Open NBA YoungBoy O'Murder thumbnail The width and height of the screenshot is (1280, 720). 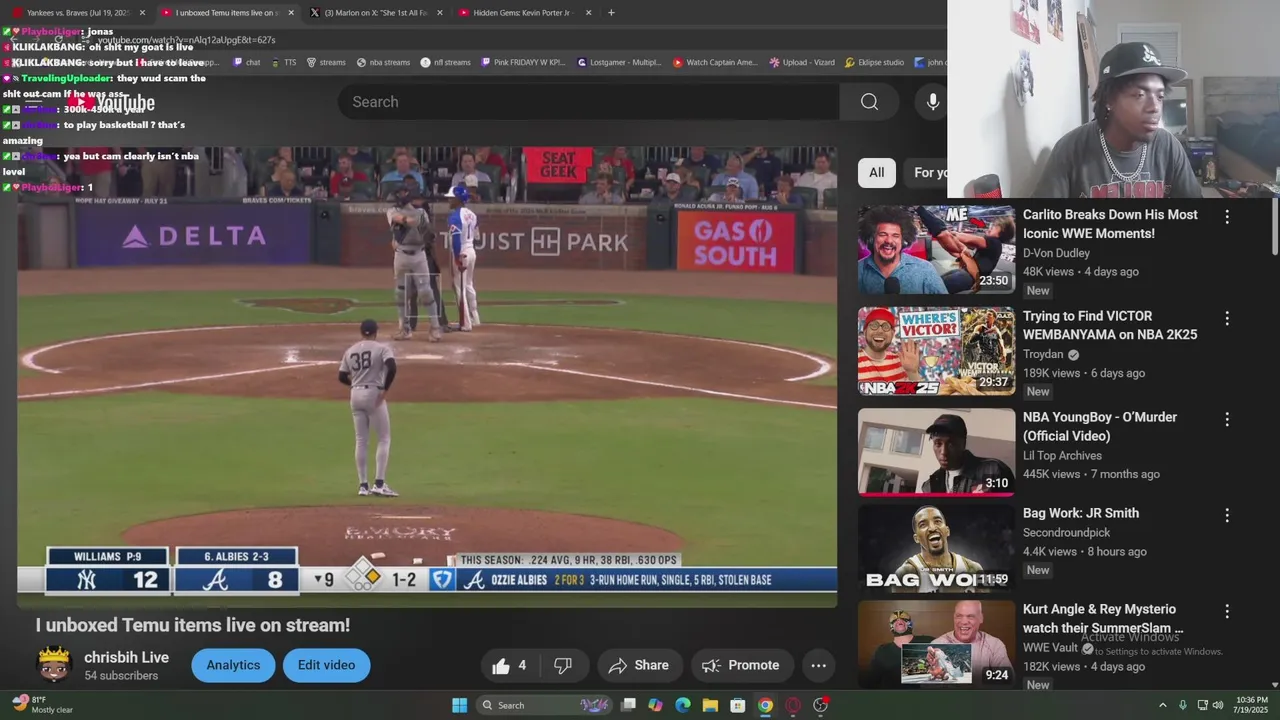[x=936, y=452]
